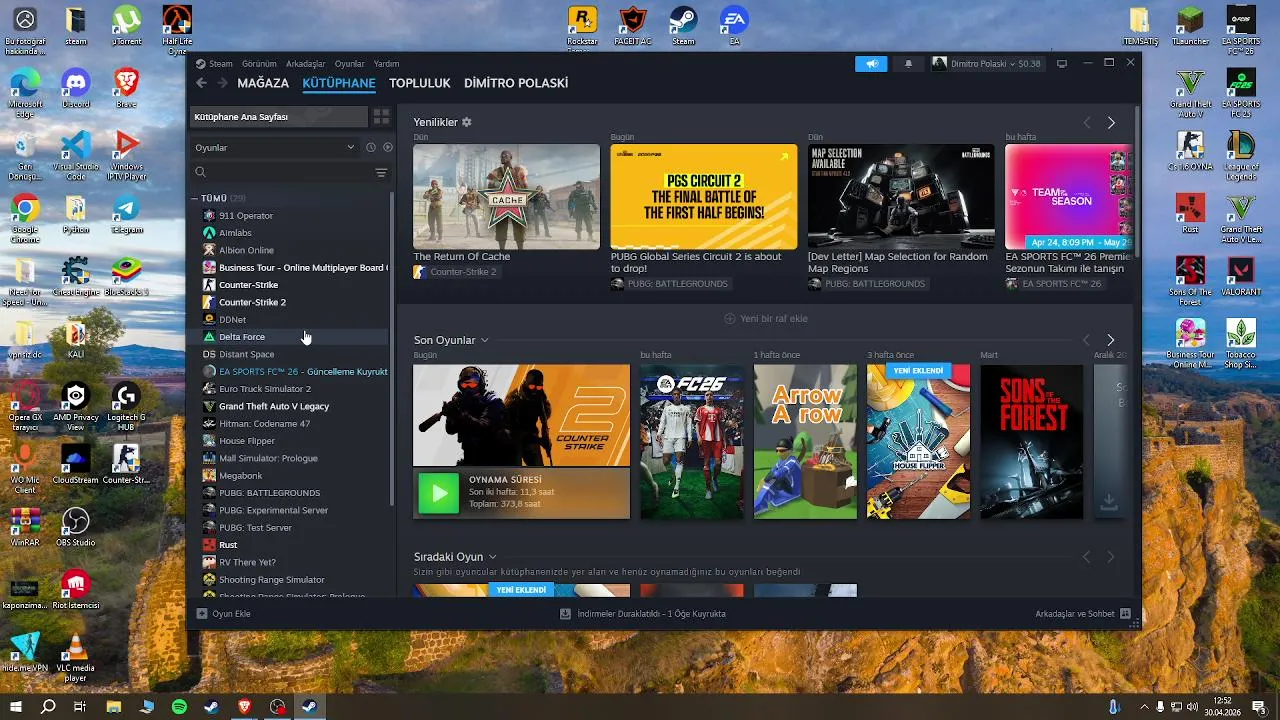Open the Arkadaşlar menu
This screenshot has width=1280, height=720.
[306, 64]
